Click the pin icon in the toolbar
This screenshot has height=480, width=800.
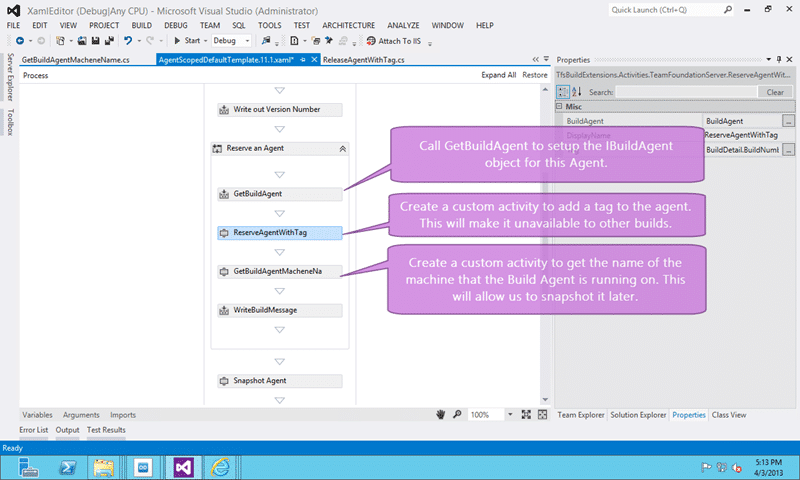329,41
